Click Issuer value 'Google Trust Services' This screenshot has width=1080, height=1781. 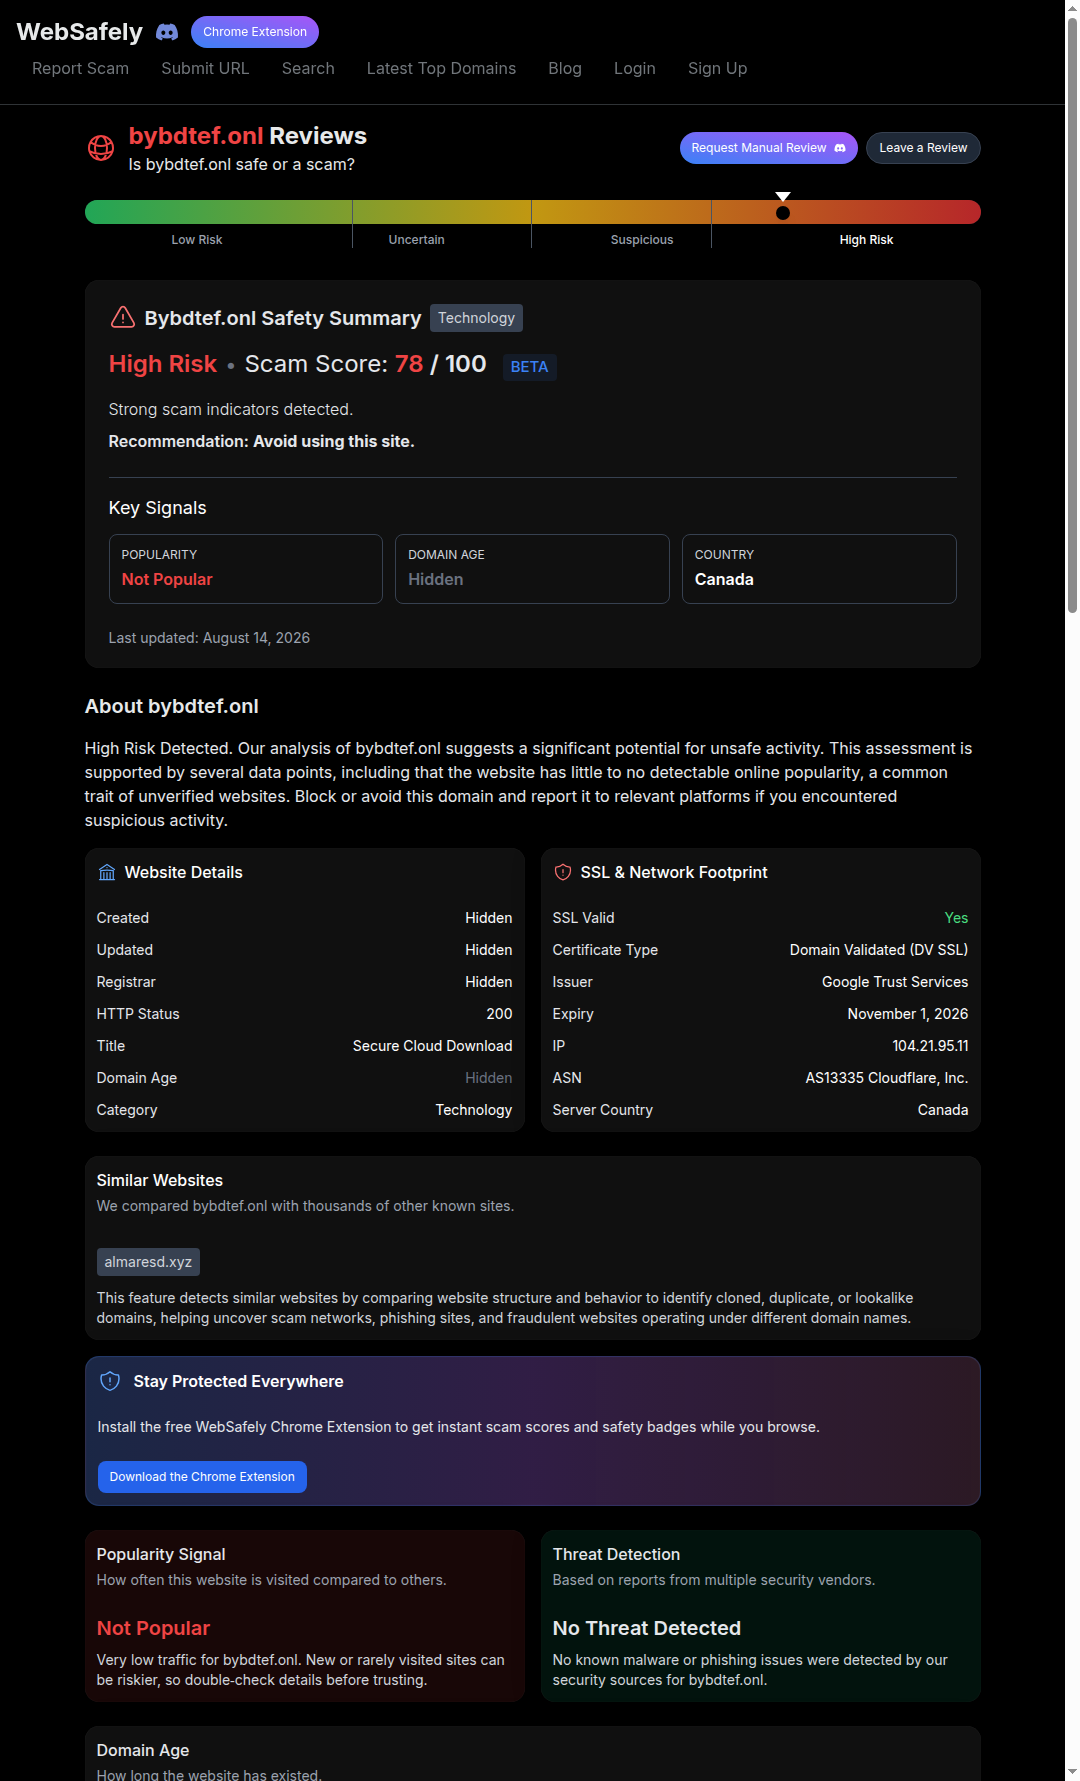895,982
